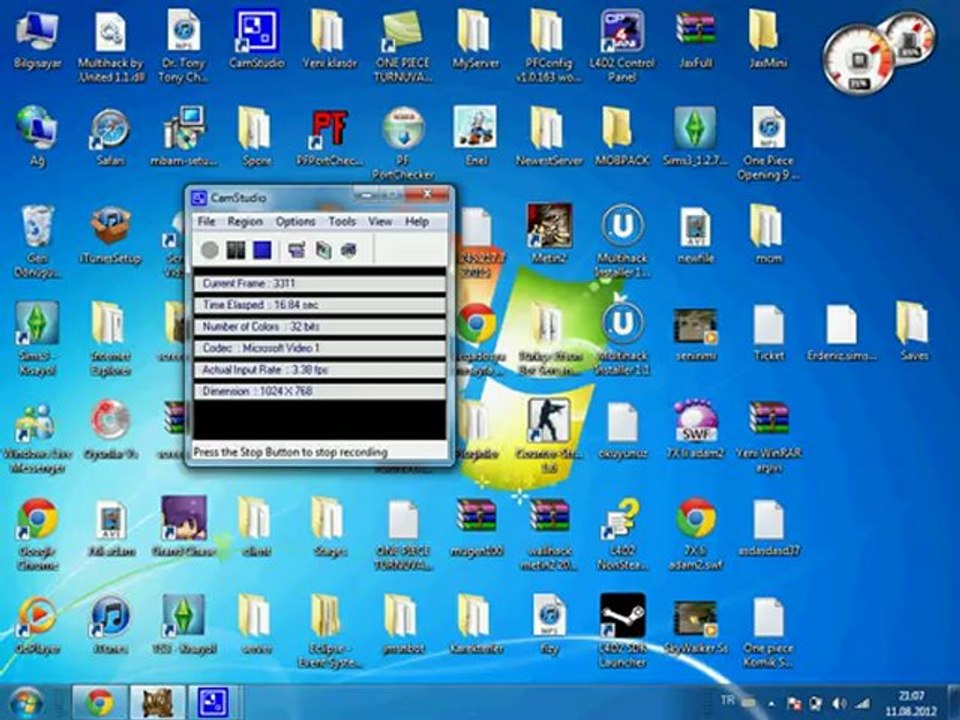The height and width of the screenshot is (720, 960).
Task: Click the CamStudio Record button
Action: tap(209, 250)
